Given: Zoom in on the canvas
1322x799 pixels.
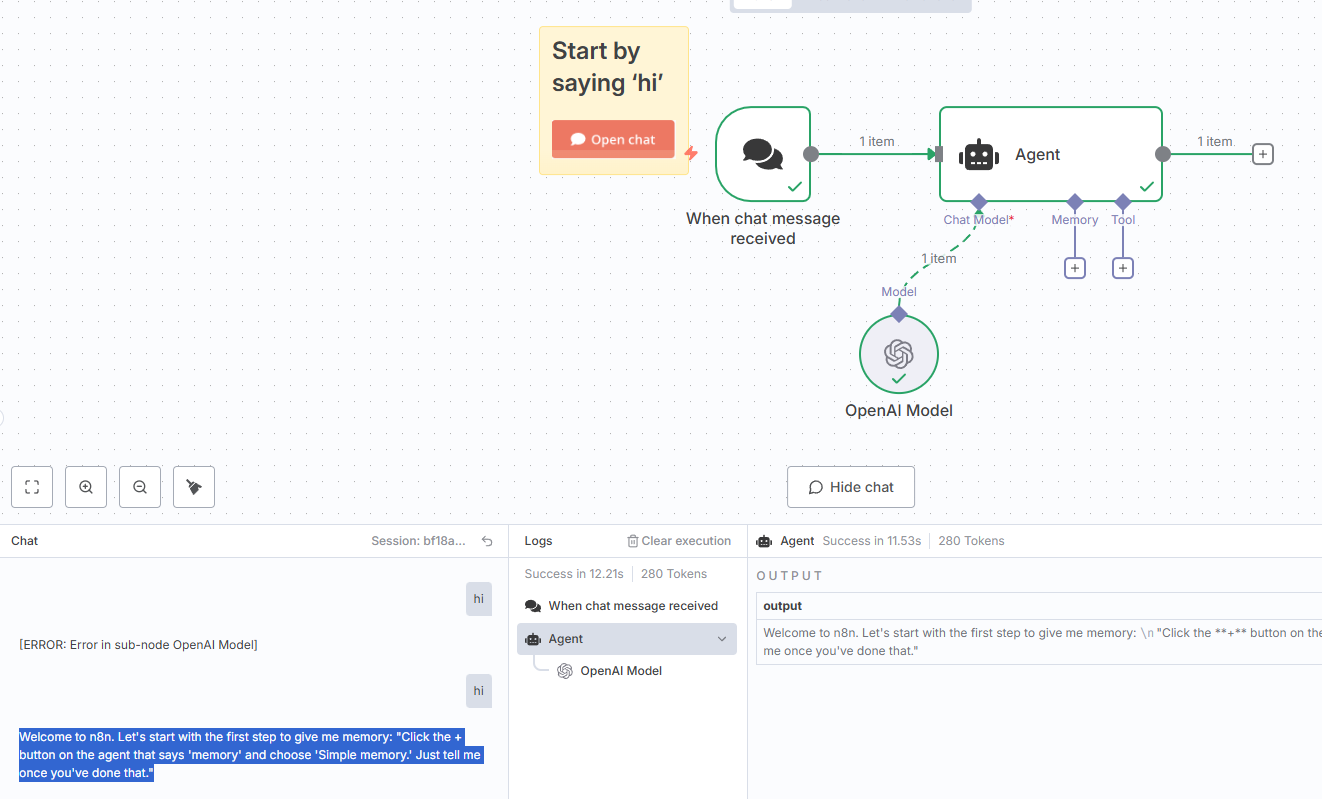Looking at the screenshot, I should (x=86, y=487).
